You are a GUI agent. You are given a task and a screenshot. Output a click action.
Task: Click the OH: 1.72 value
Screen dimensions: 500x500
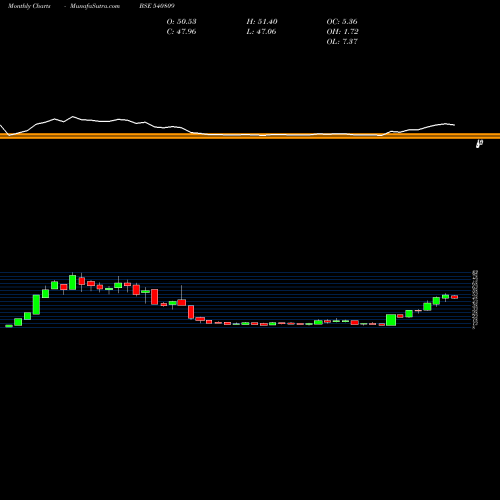[x=342, y=31]
